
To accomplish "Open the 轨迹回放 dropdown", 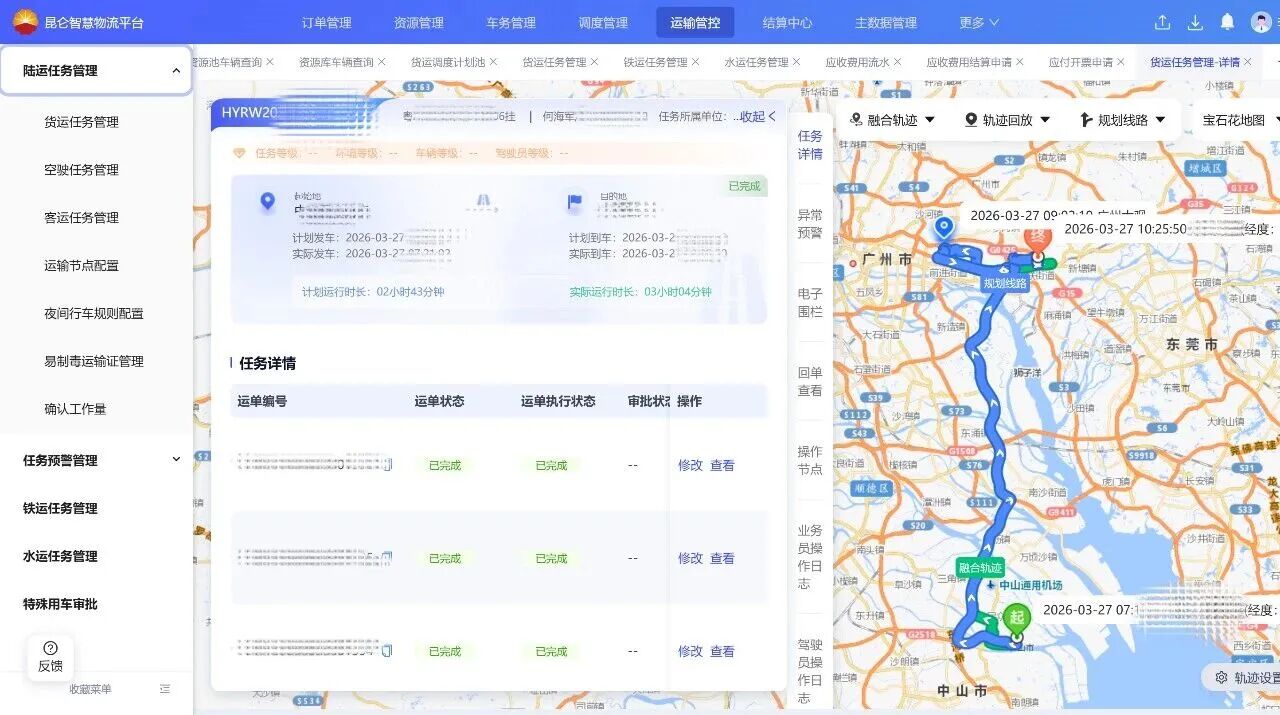I will point(1007,120).
